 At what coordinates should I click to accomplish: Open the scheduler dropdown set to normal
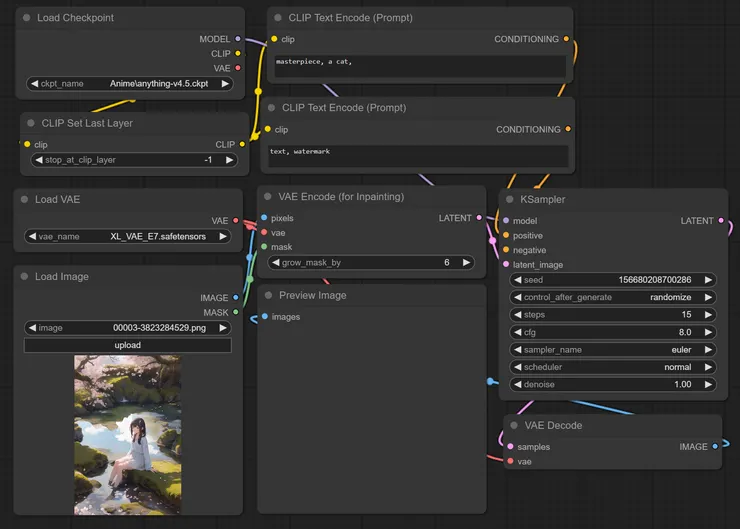pyautogui.click(x=613, y=367)
